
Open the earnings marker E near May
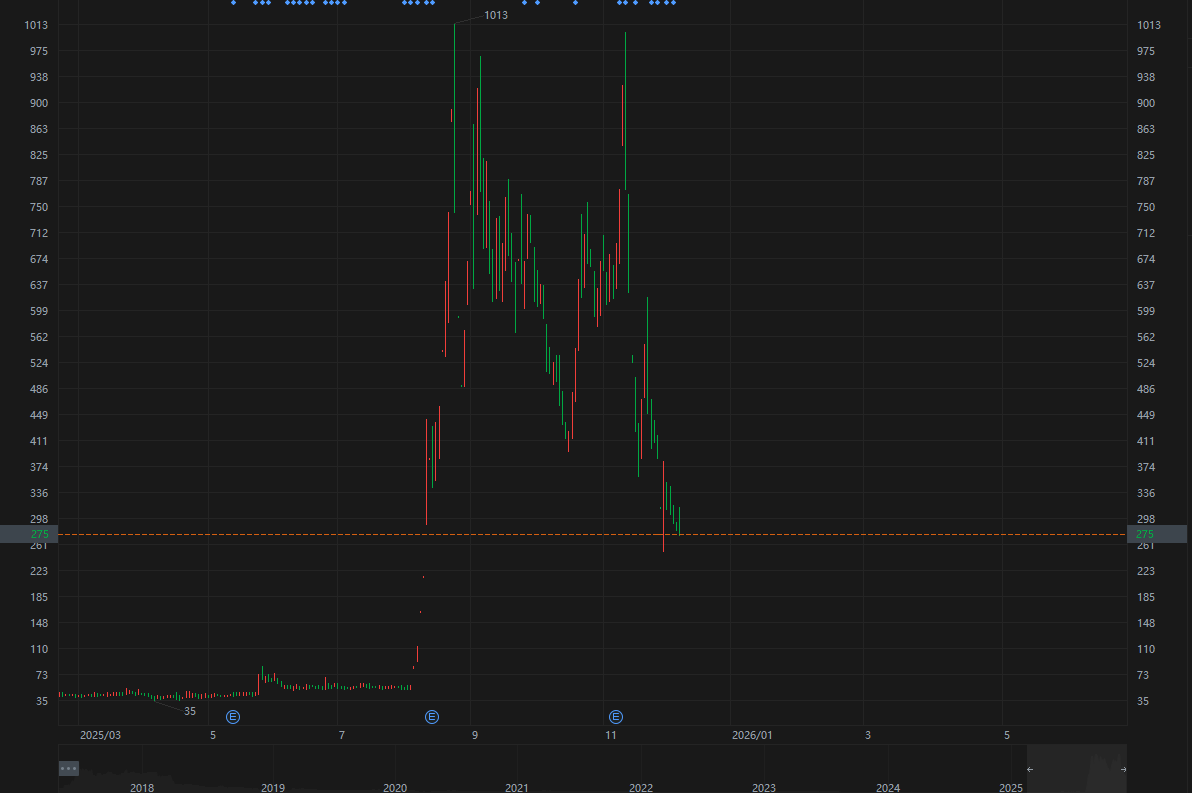pyautogui.click(x=233, y=717)
